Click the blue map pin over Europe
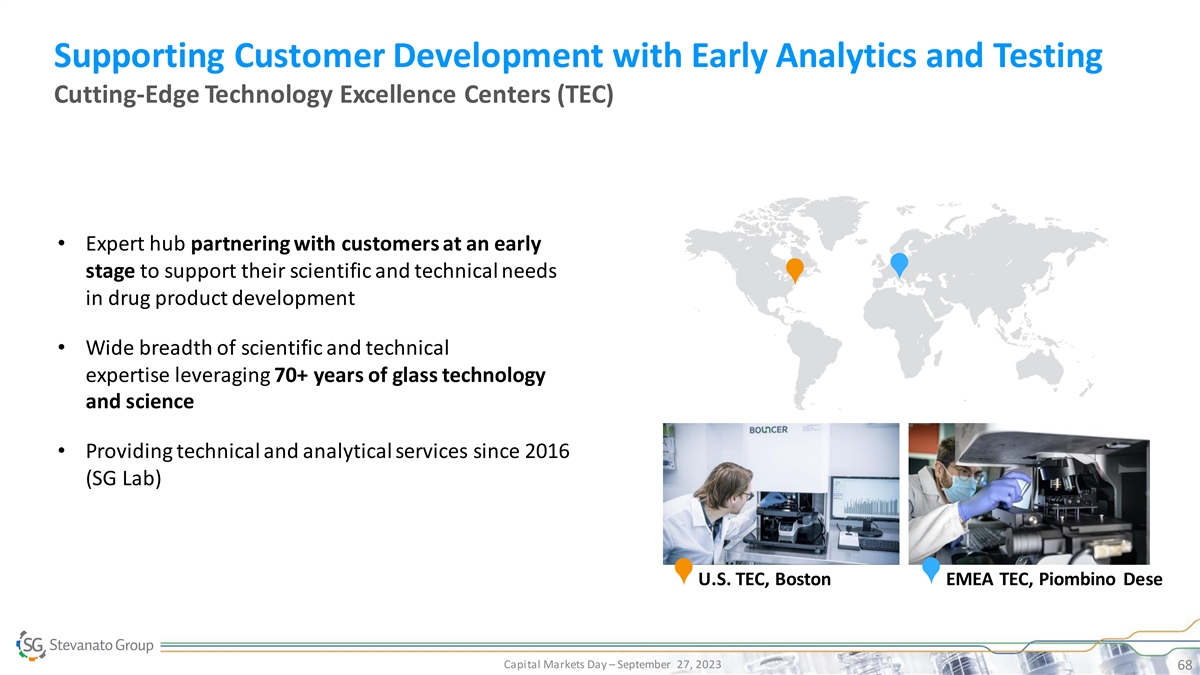The image size is (1200, 675). [899, 263]
